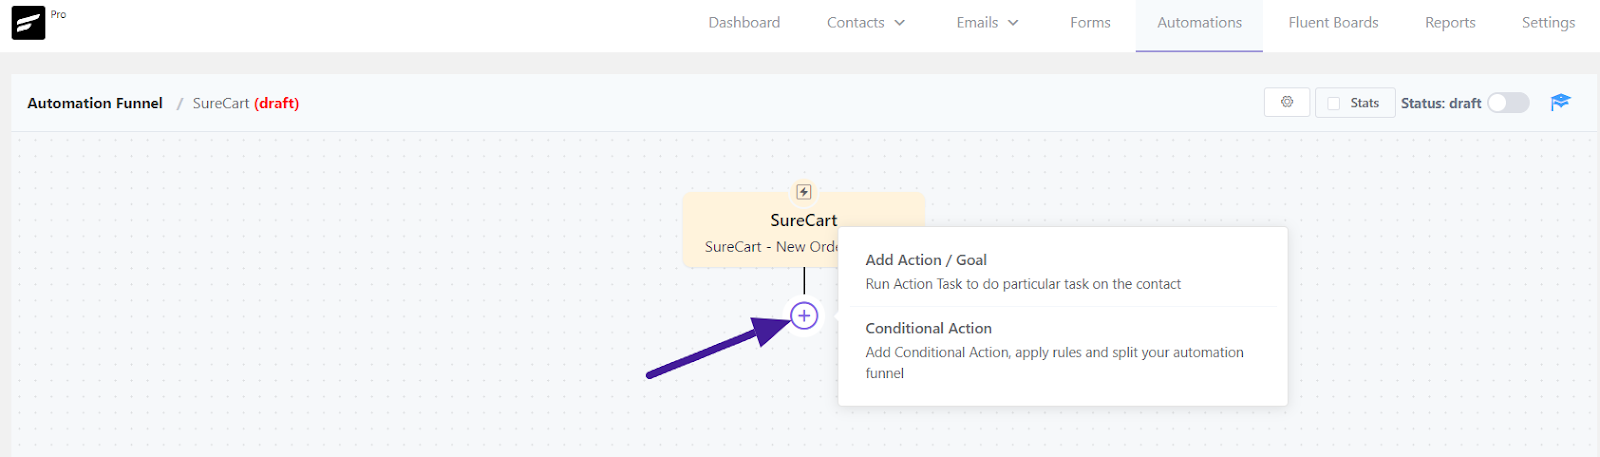Image resolution: width=1600 pixels, height=457 pixels.
Task: Click the graduation cap help icon
Action: click(x=1560, y=102)
